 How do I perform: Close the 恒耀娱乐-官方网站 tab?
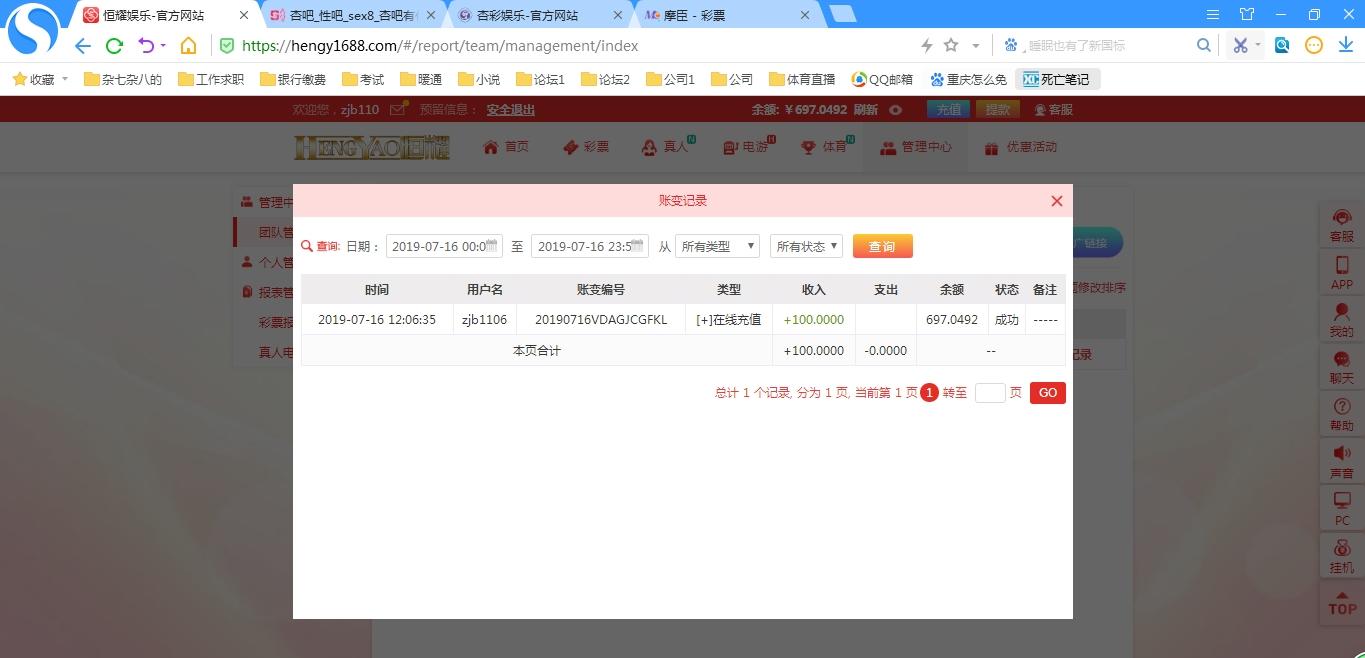(244, 15)
